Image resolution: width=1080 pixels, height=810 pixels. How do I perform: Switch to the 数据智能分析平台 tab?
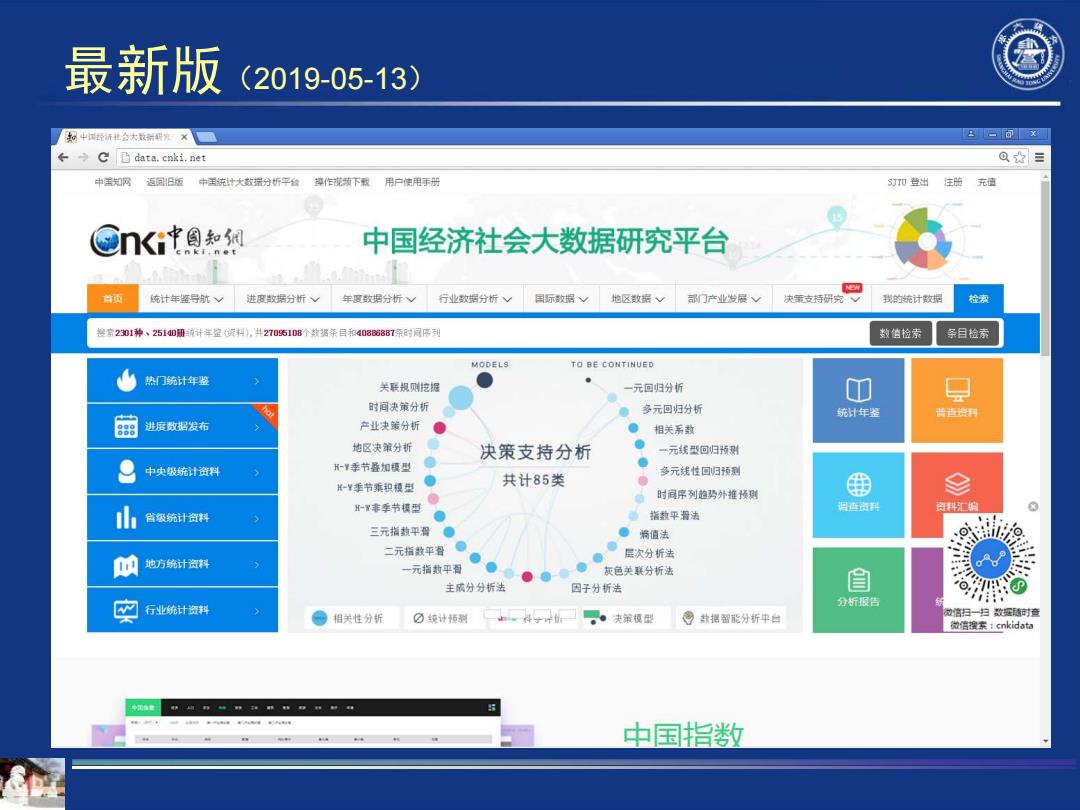(731, 618)
